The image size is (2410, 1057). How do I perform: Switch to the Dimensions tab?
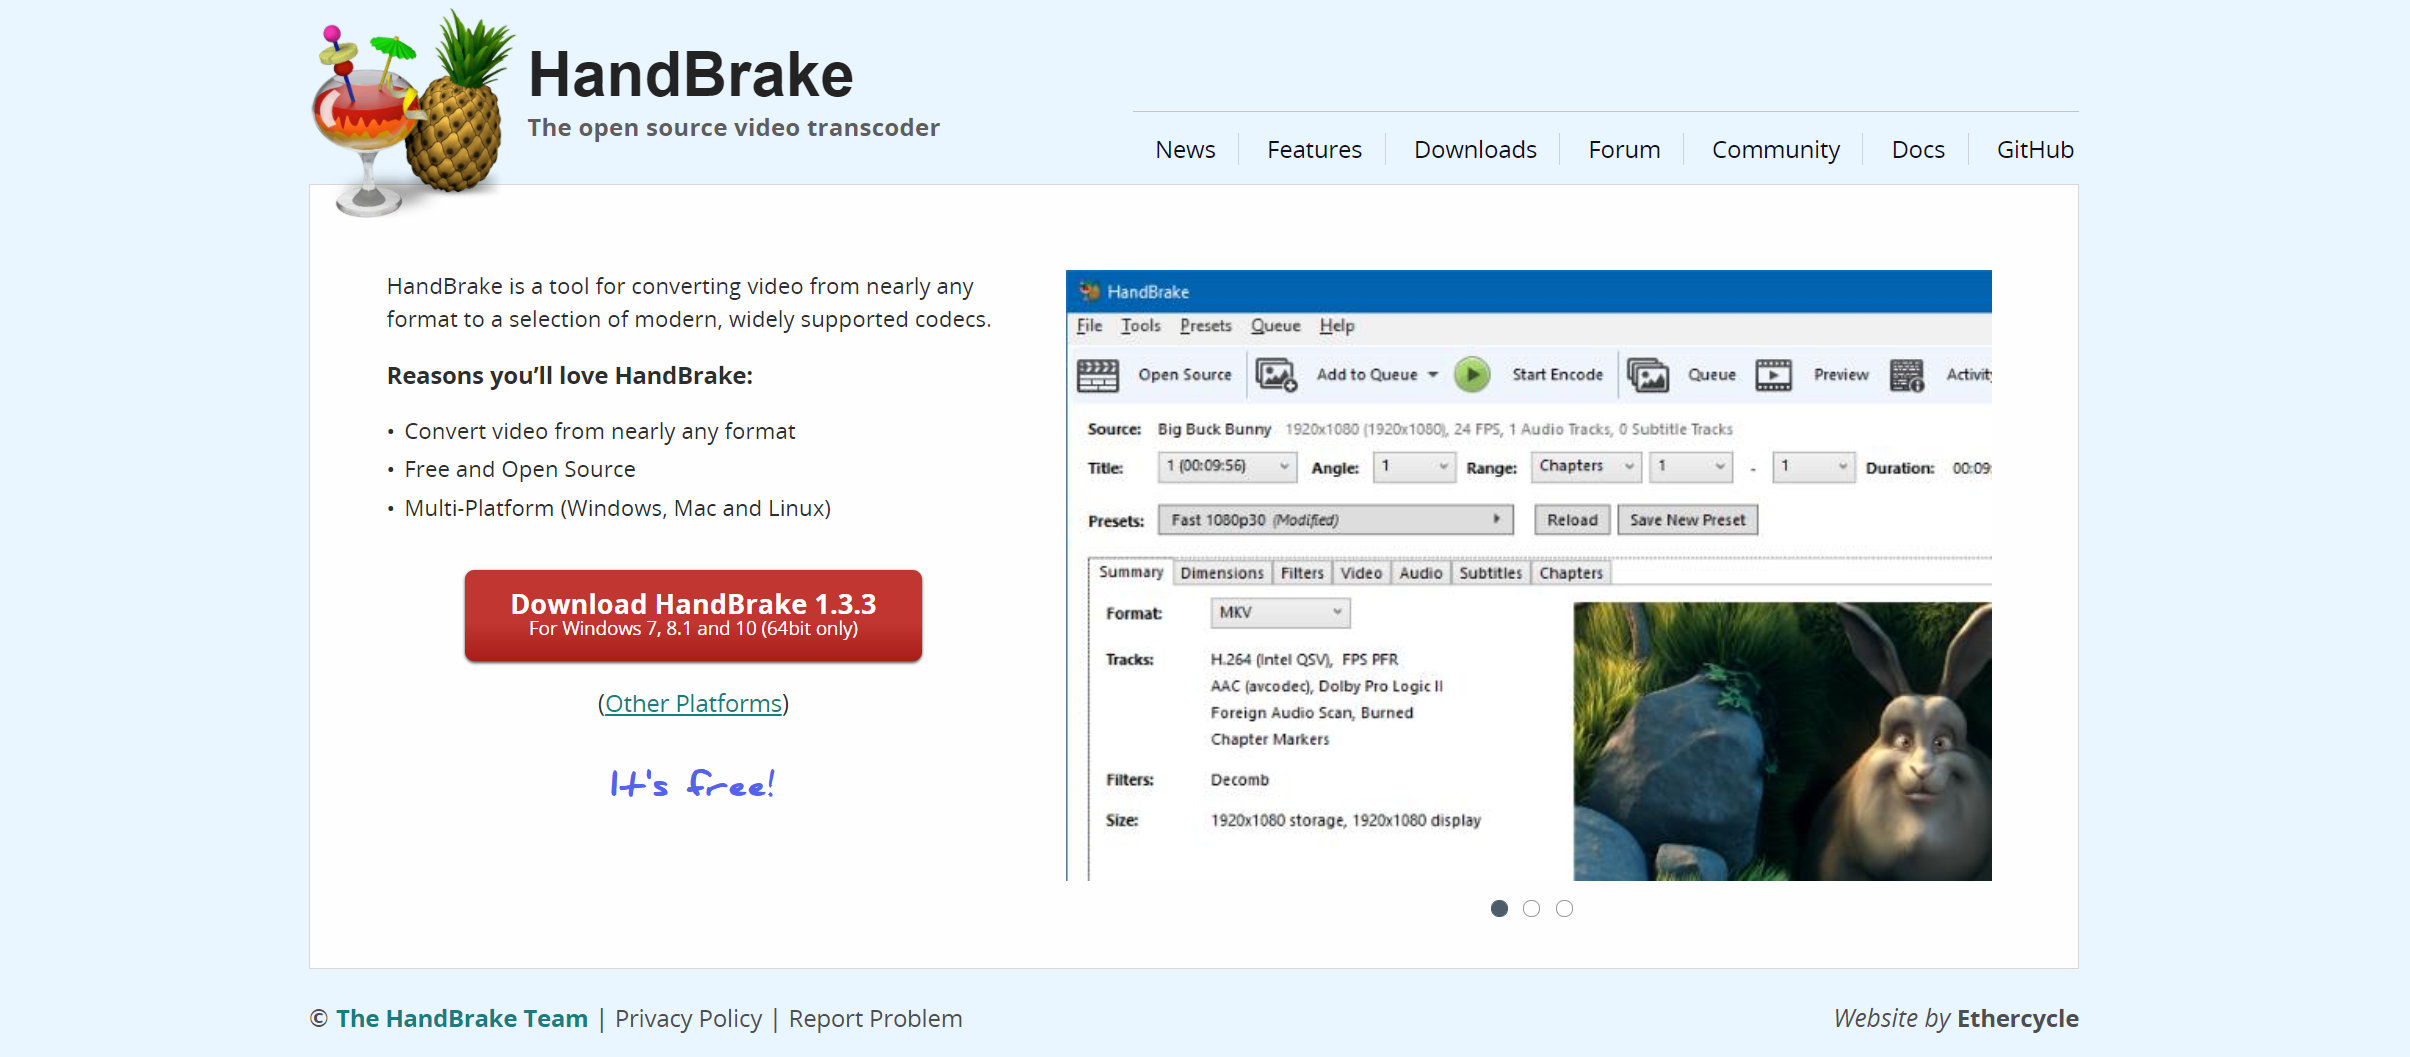1221,573
